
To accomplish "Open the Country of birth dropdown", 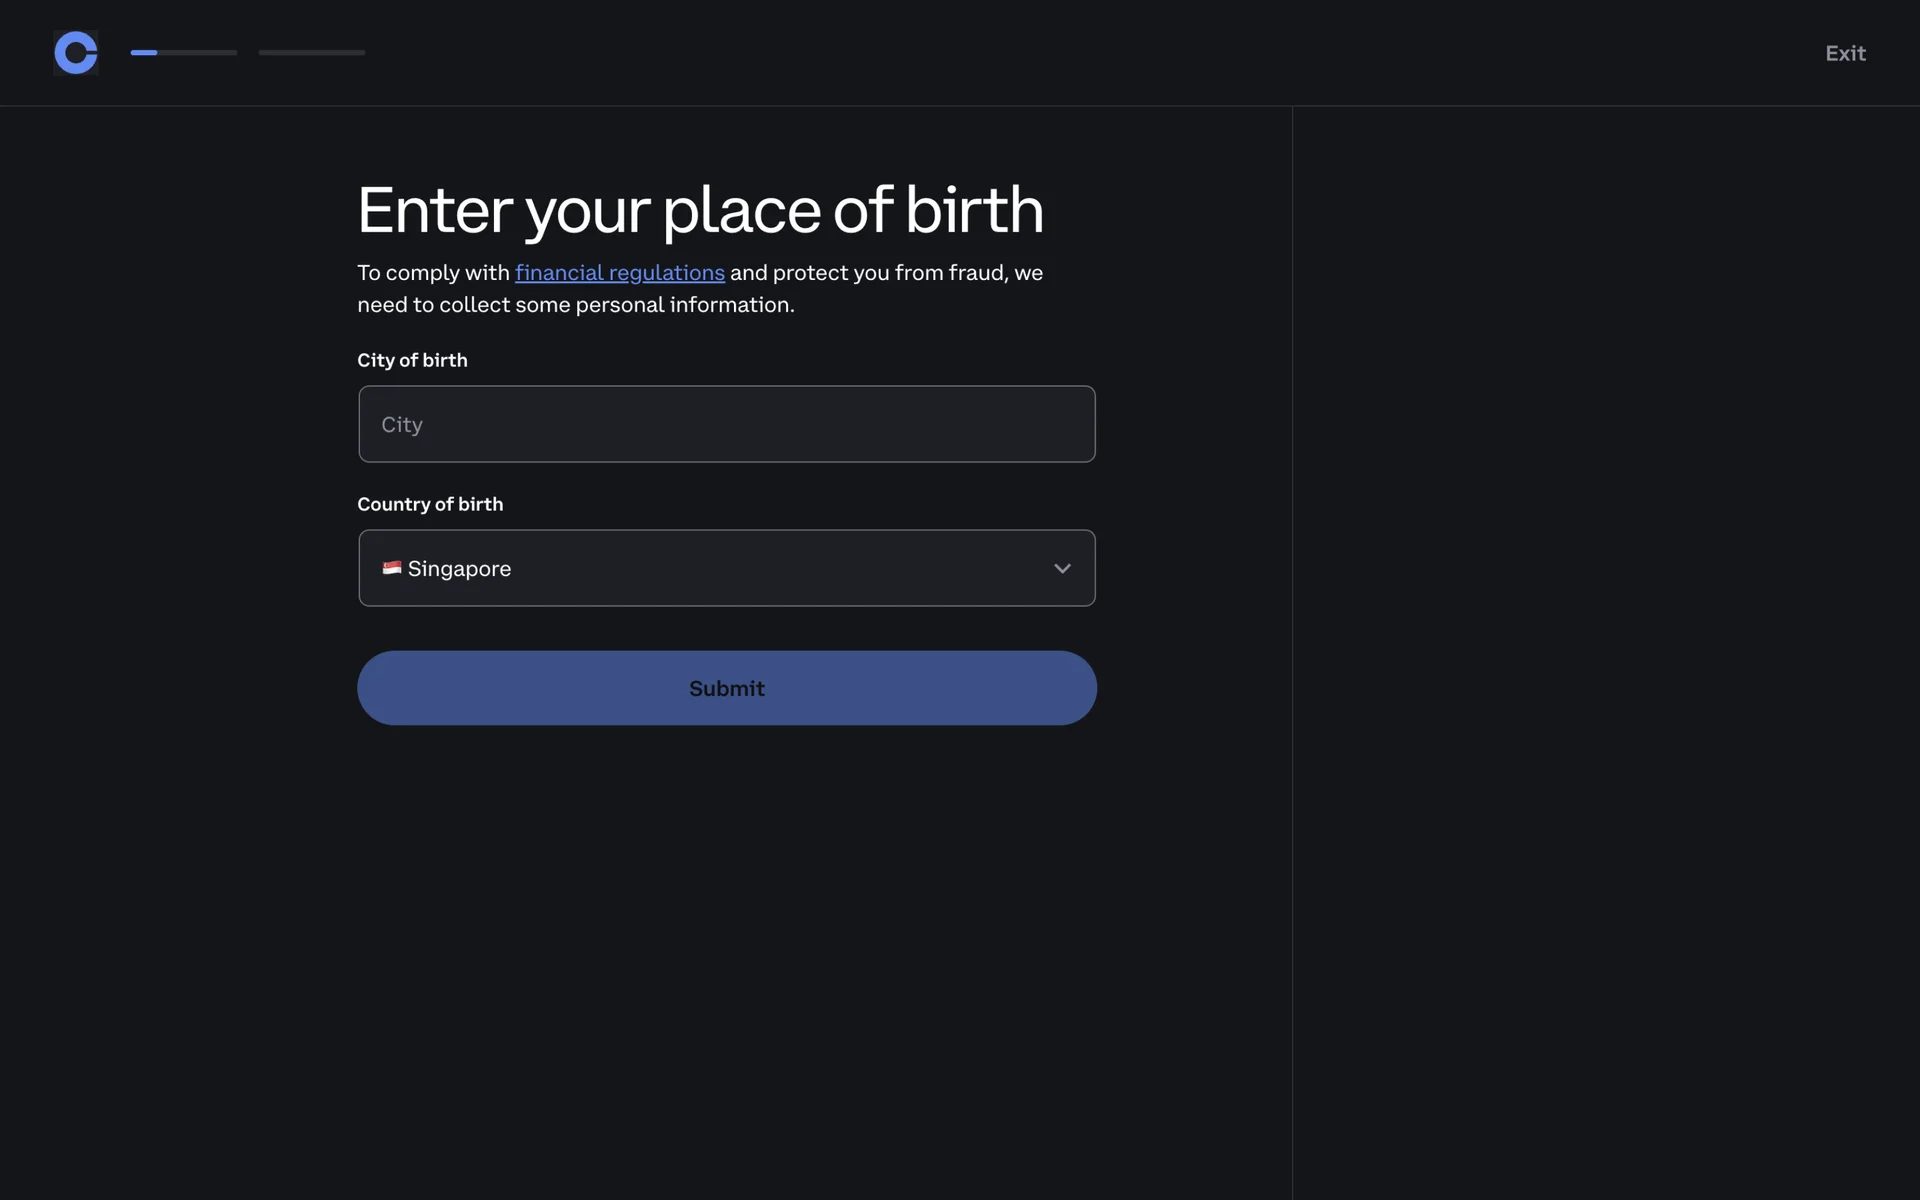I will pos(727,568).
